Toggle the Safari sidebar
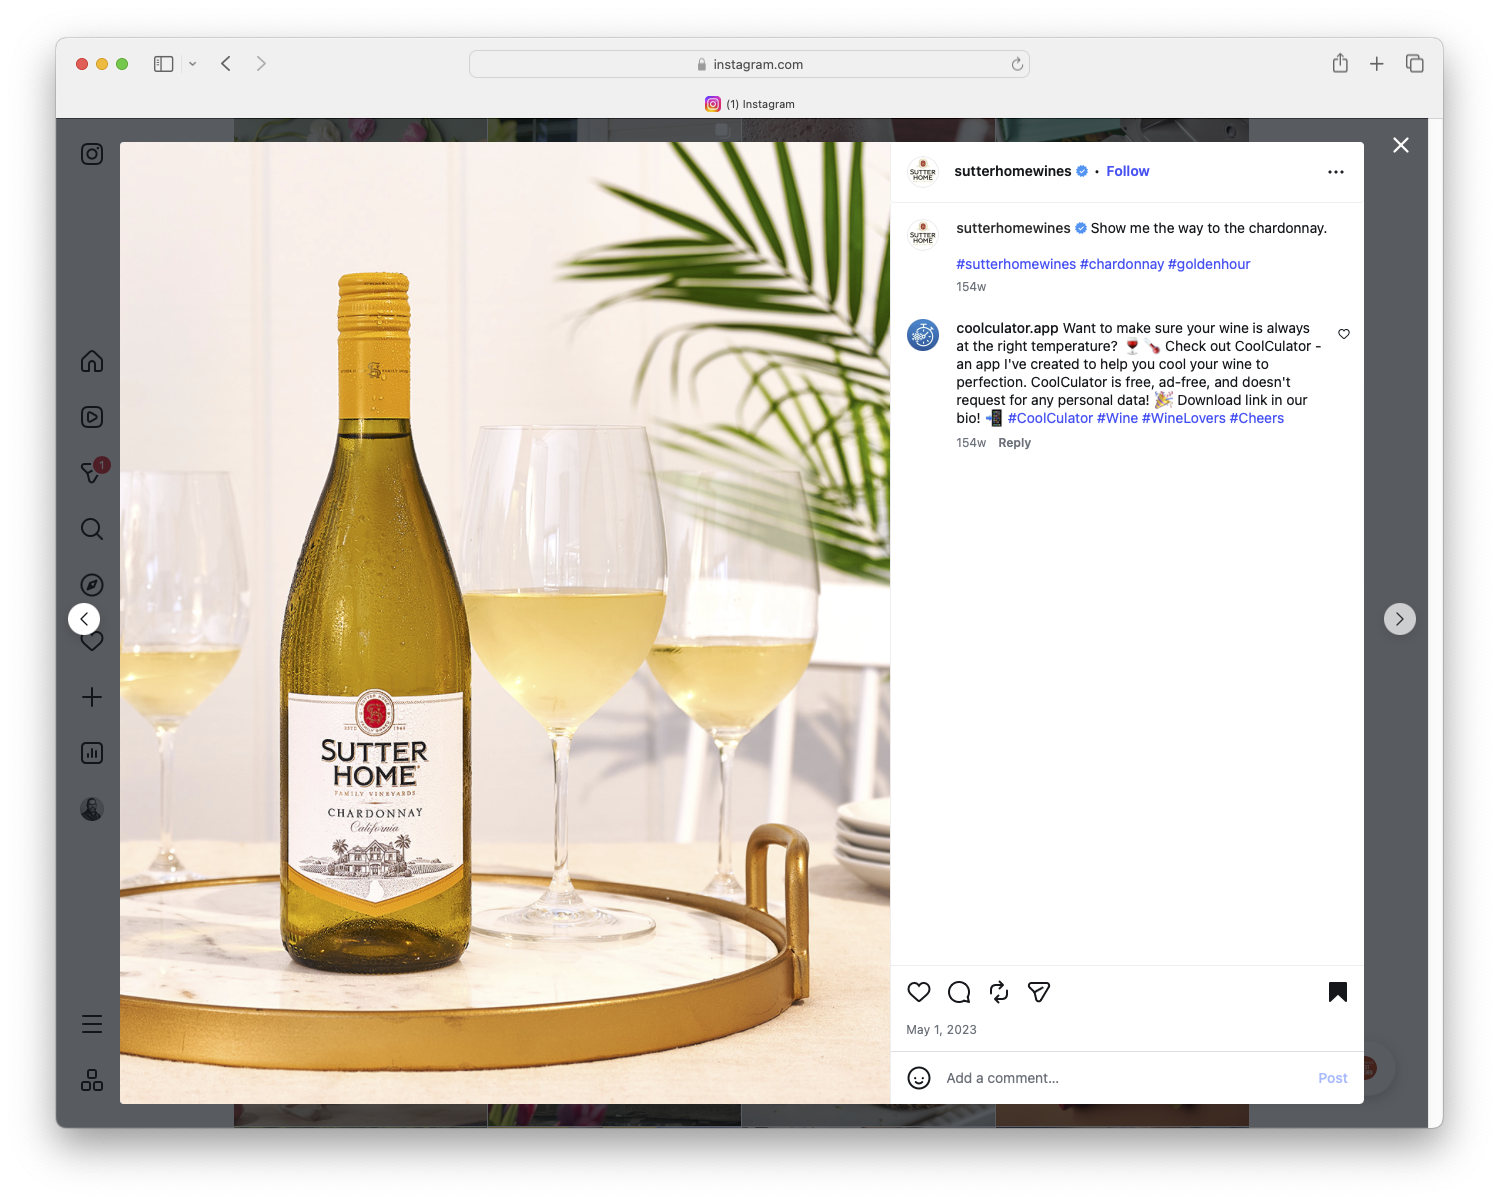 tap(164, 64)
